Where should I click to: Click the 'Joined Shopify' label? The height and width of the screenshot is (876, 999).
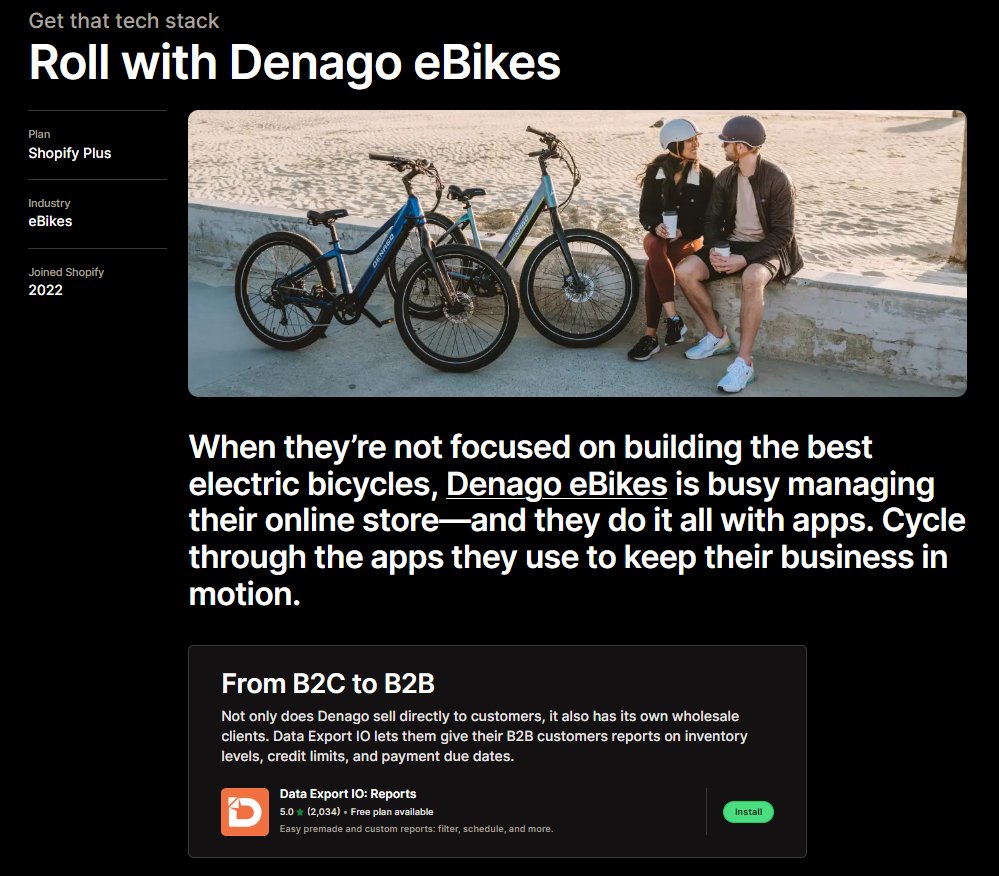66,272
